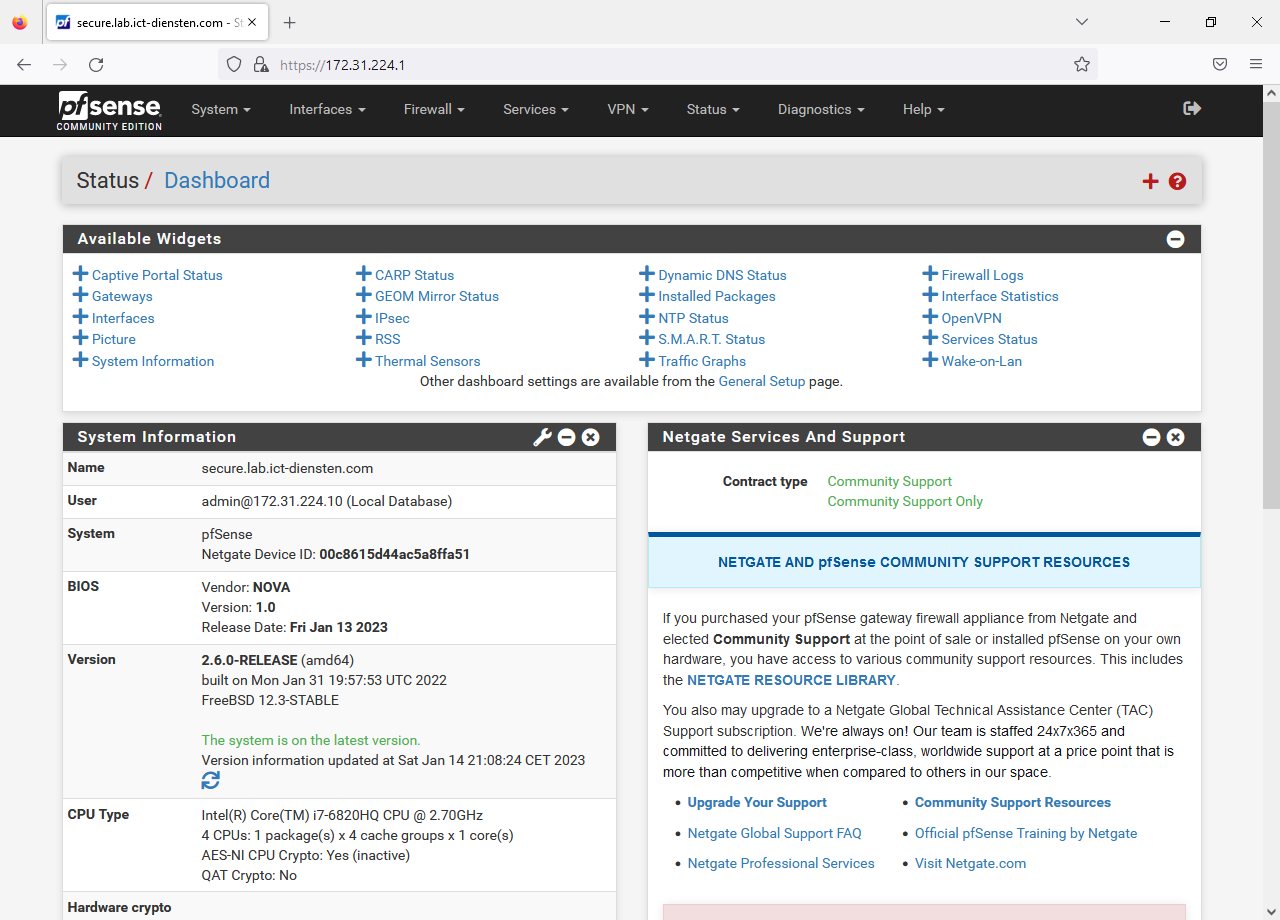Add the Thermal Sensors widget

tap(418, 361)
